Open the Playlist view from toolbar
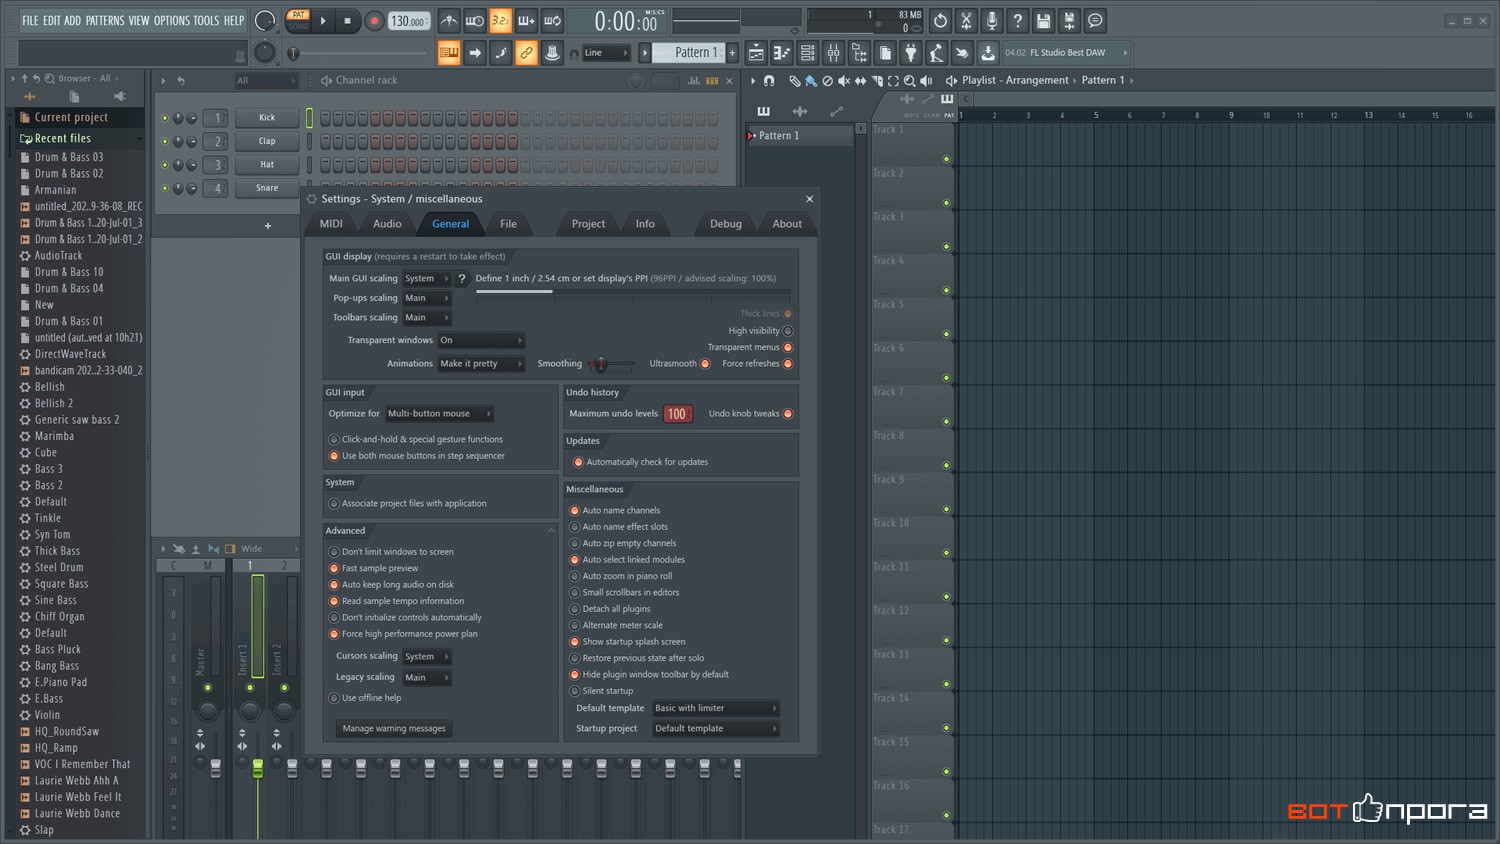1500x844 pixels. 756,53
